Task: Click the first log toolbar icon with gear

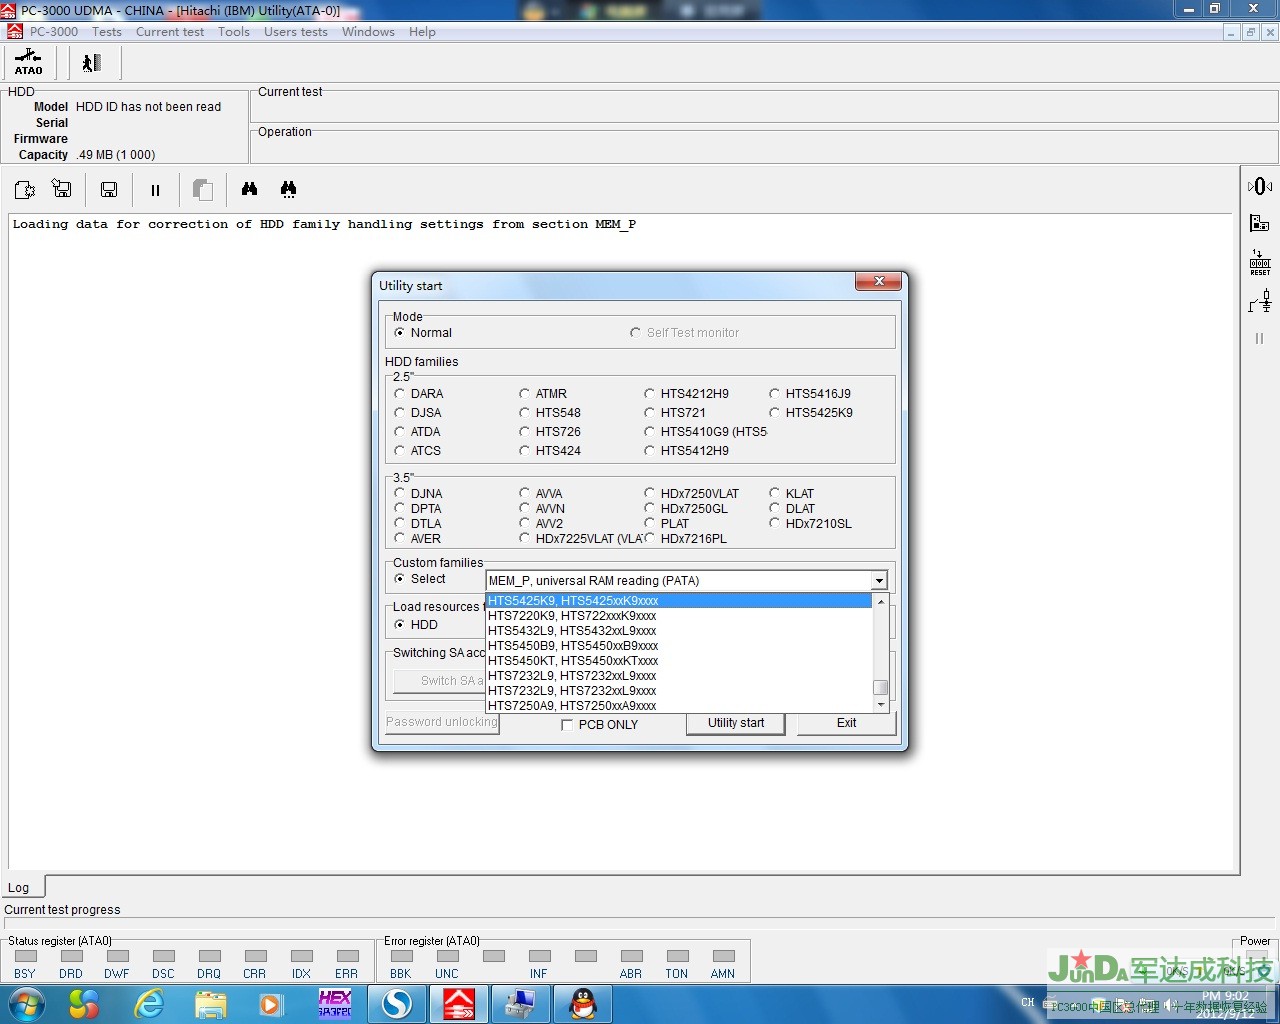Action: [24, 189]
